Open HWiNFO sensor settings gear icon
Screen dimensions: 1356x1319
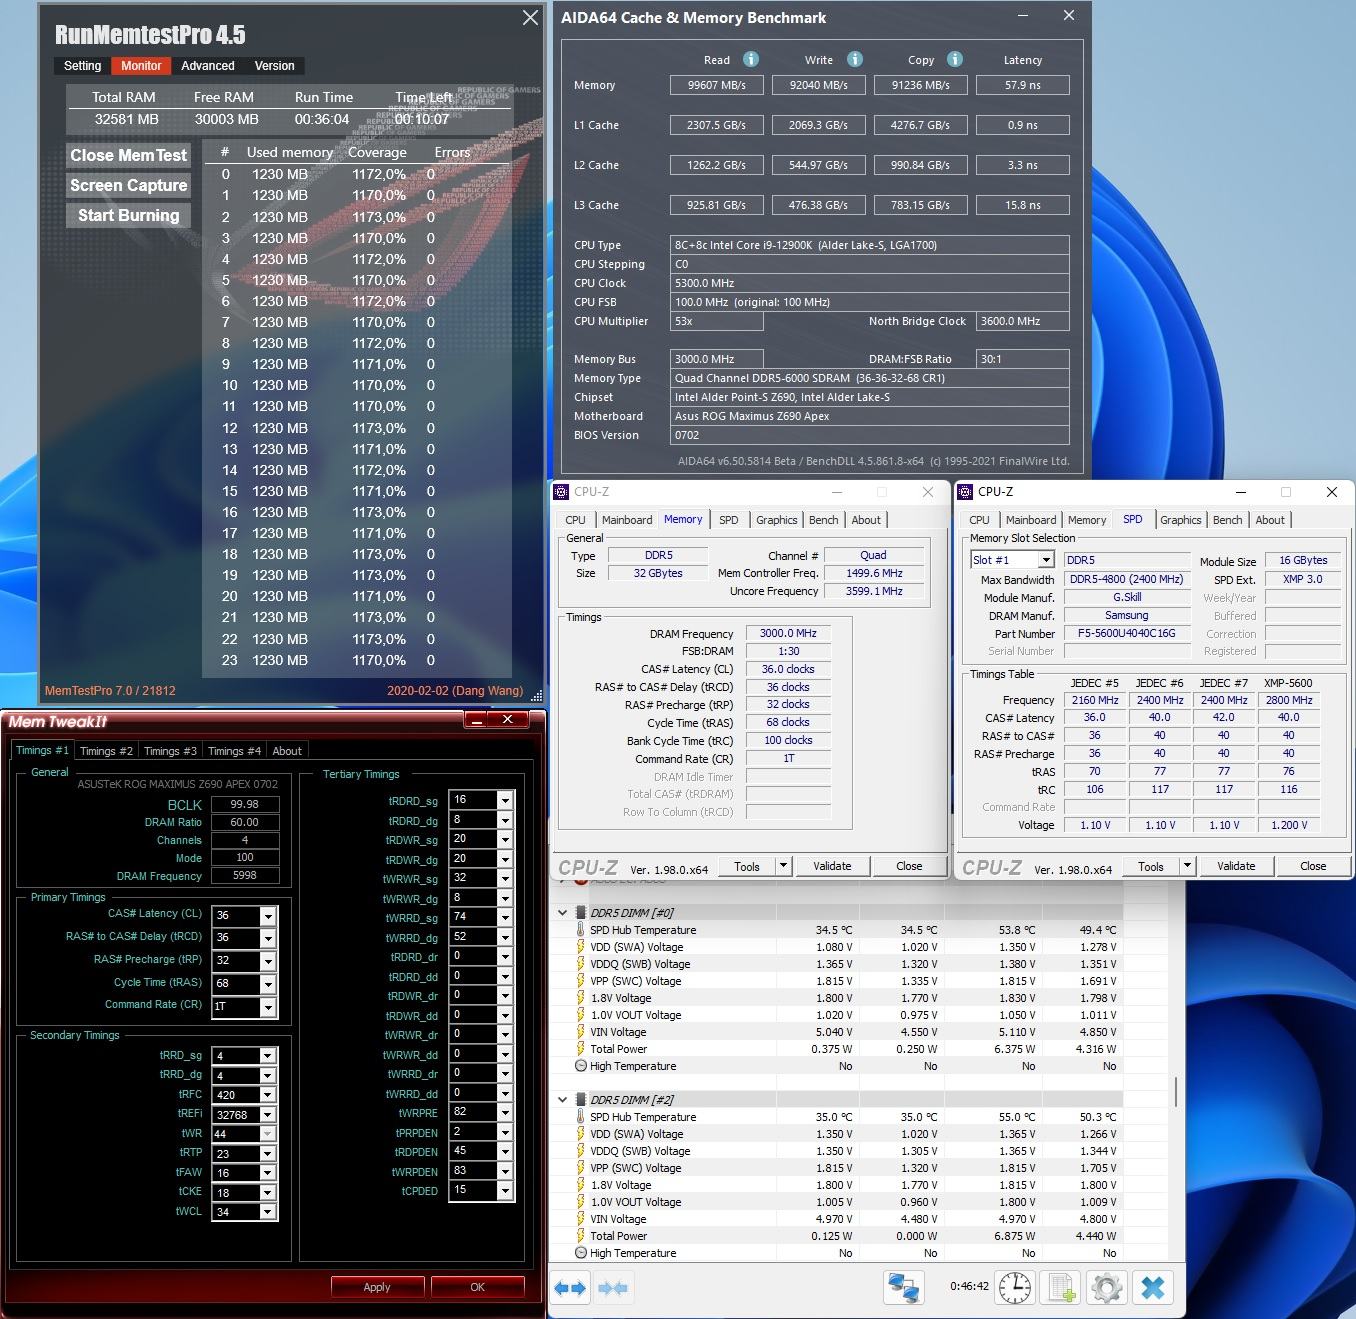[x=1107, y=1287]
